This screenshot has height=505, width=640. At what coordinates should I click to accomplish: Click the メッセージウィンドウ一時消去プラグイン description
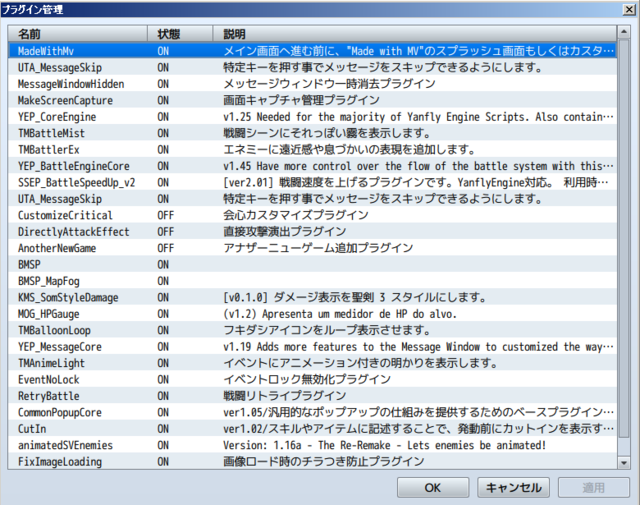click(329, 84)
